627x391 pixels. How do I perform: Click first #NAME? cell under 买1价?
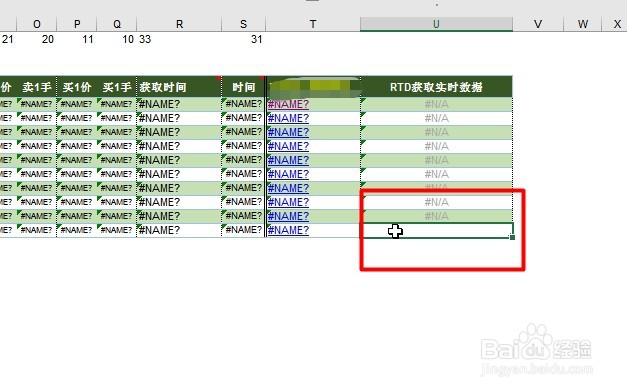77,104
